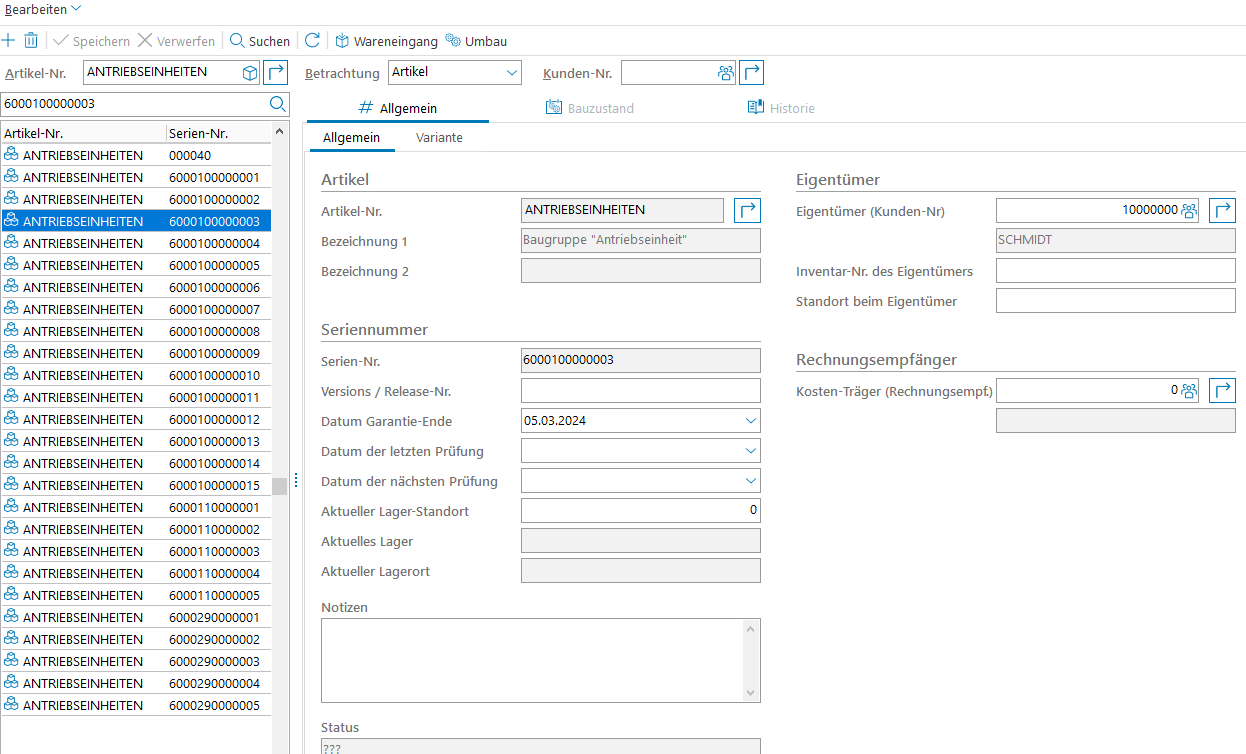The width and height of the screenshot is (1246, 754).
Task: Click the plus icon to add new record
Action: (9, 41)
